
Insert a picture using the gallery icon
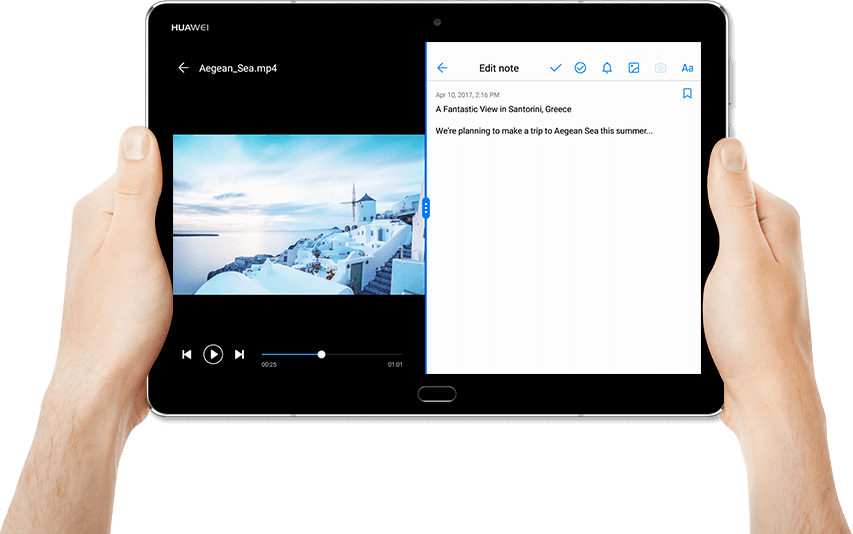(x=633, y=68)
